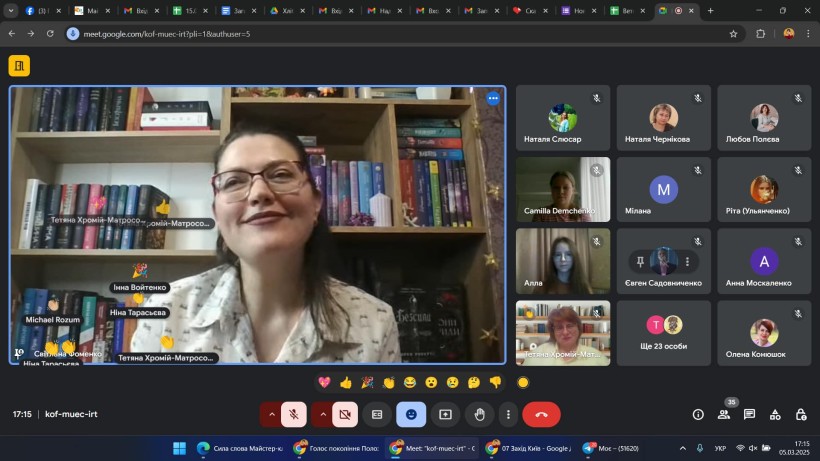820x461 pixels.
Task: Send the laughing face reaction
Action: pos(410,383)
